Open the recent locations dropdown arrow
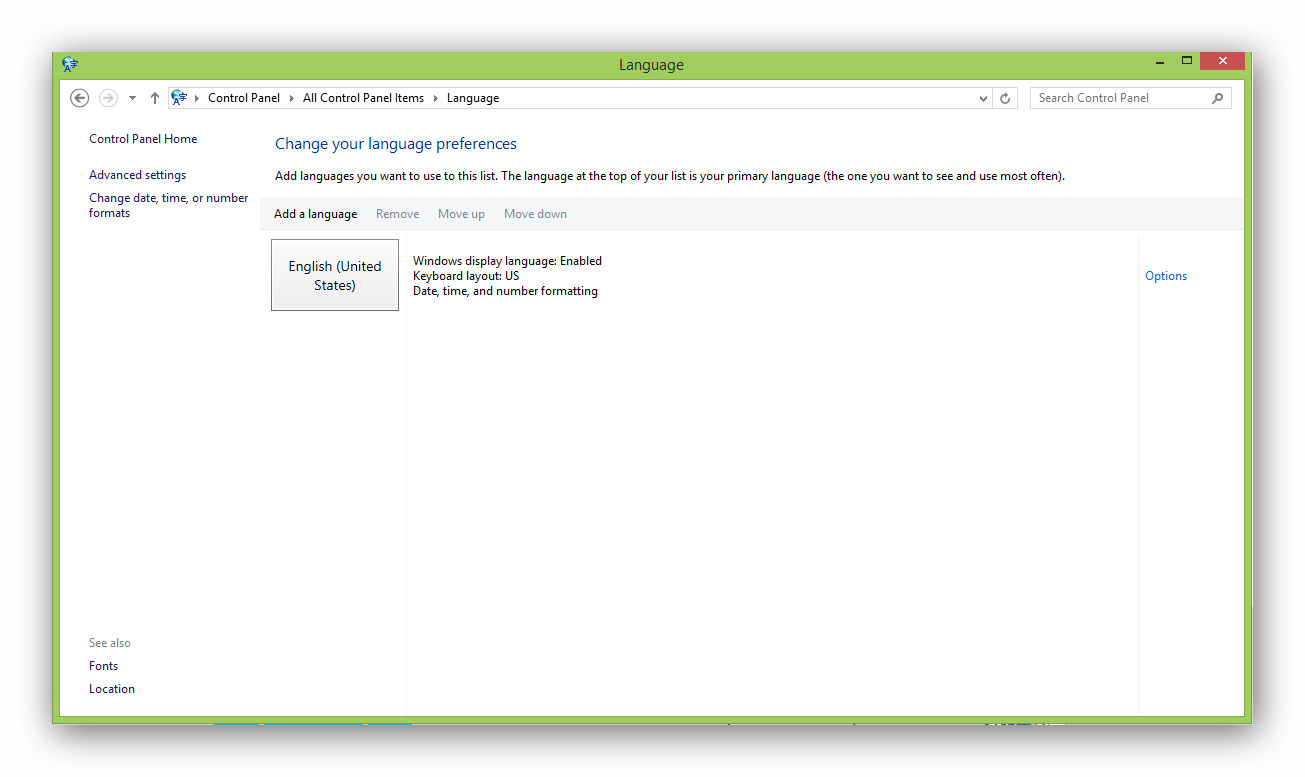 point(132,98)
